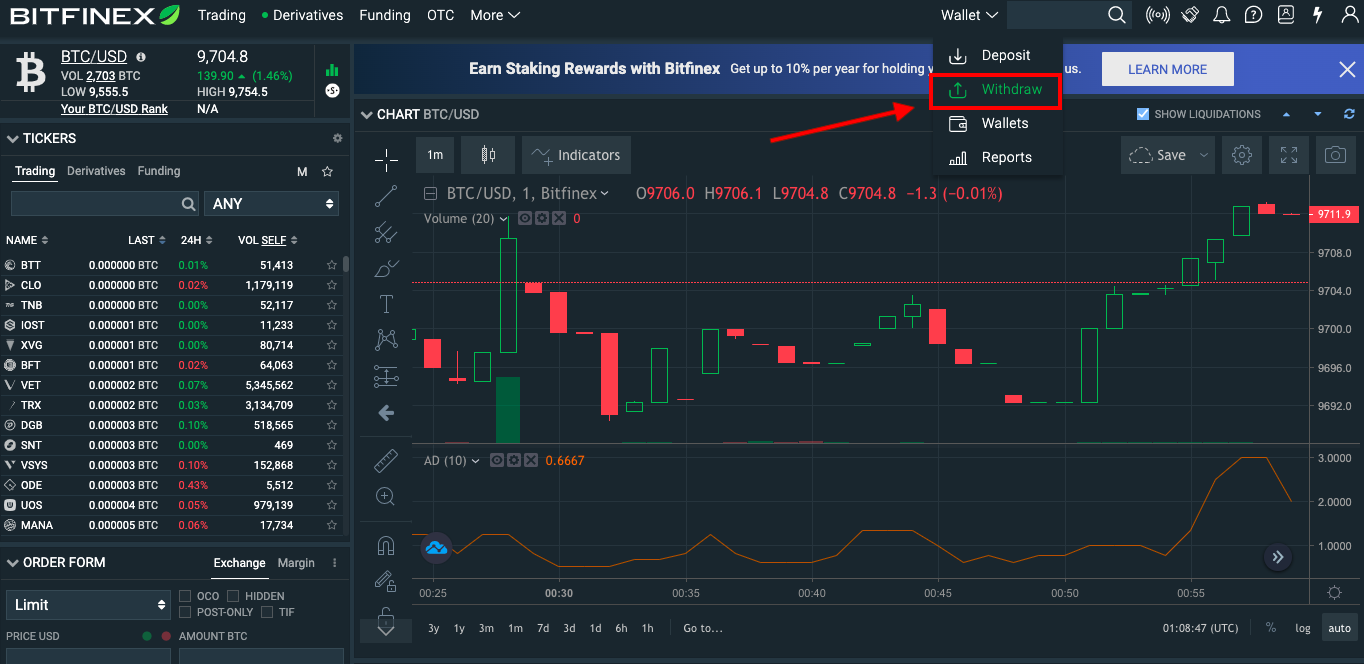Select the pattern drawing tool
Viewport: 1364px width, 664px height.
pos(386,340)
